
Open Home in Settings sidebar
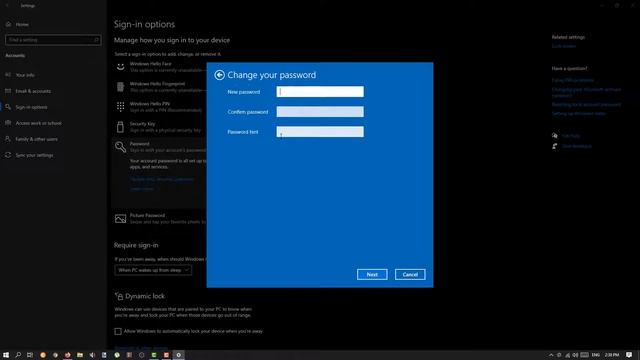[22, 24]
